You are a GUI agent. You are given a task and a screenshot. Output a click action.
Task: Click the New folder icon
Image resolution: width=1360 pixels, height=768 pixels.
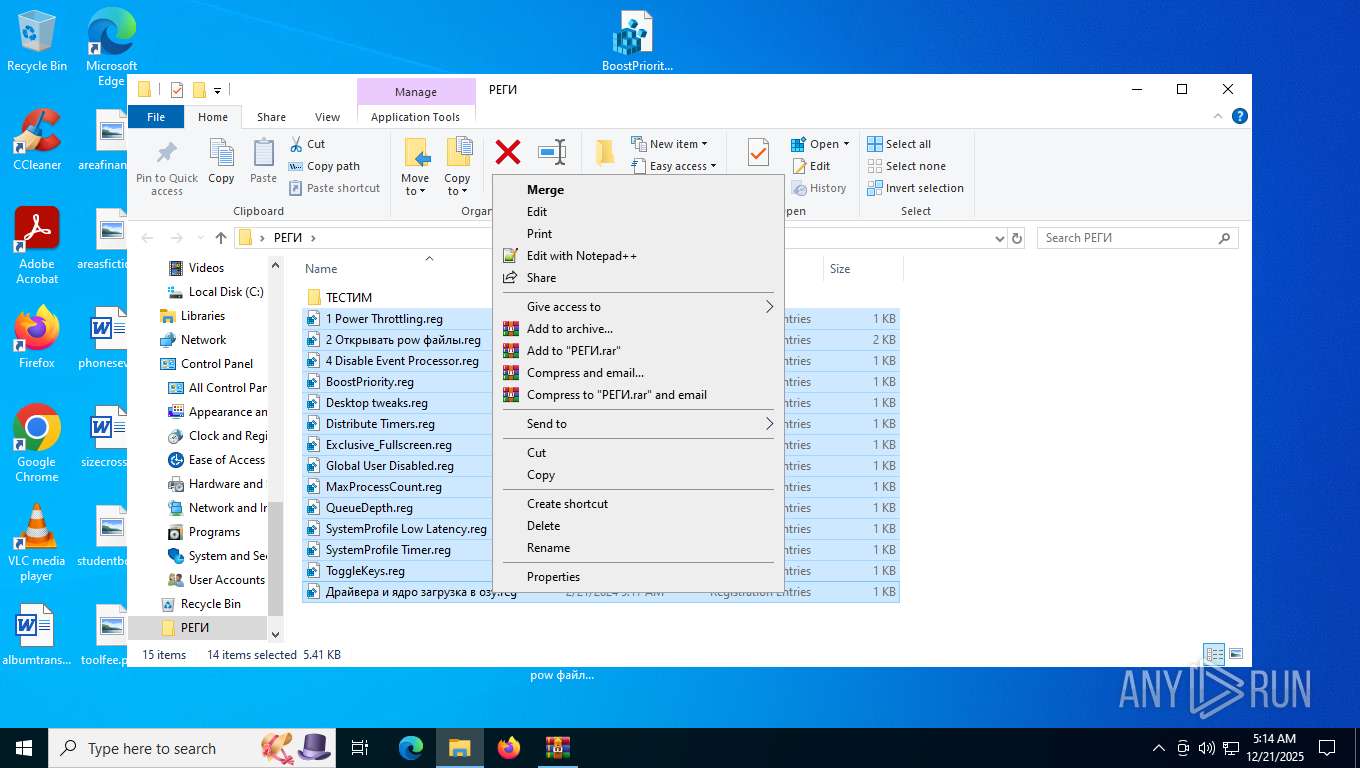pos(605,152)
